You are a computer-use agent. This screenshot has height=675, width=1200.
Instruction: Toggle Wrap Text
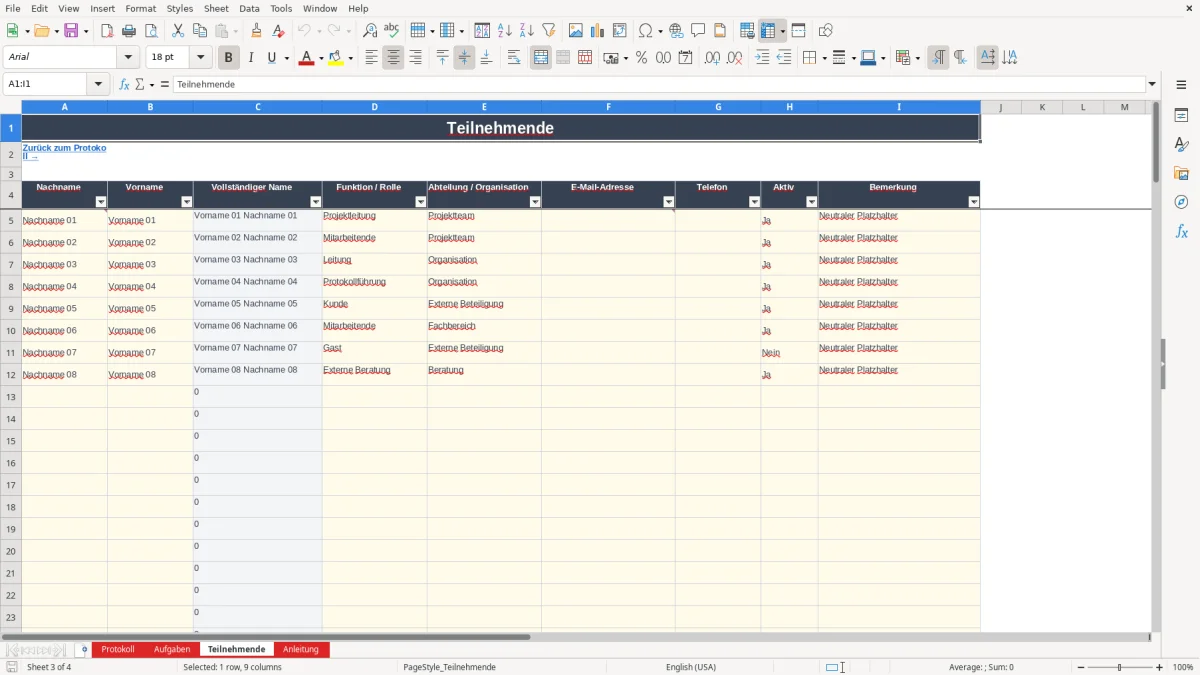coord(514,58)
